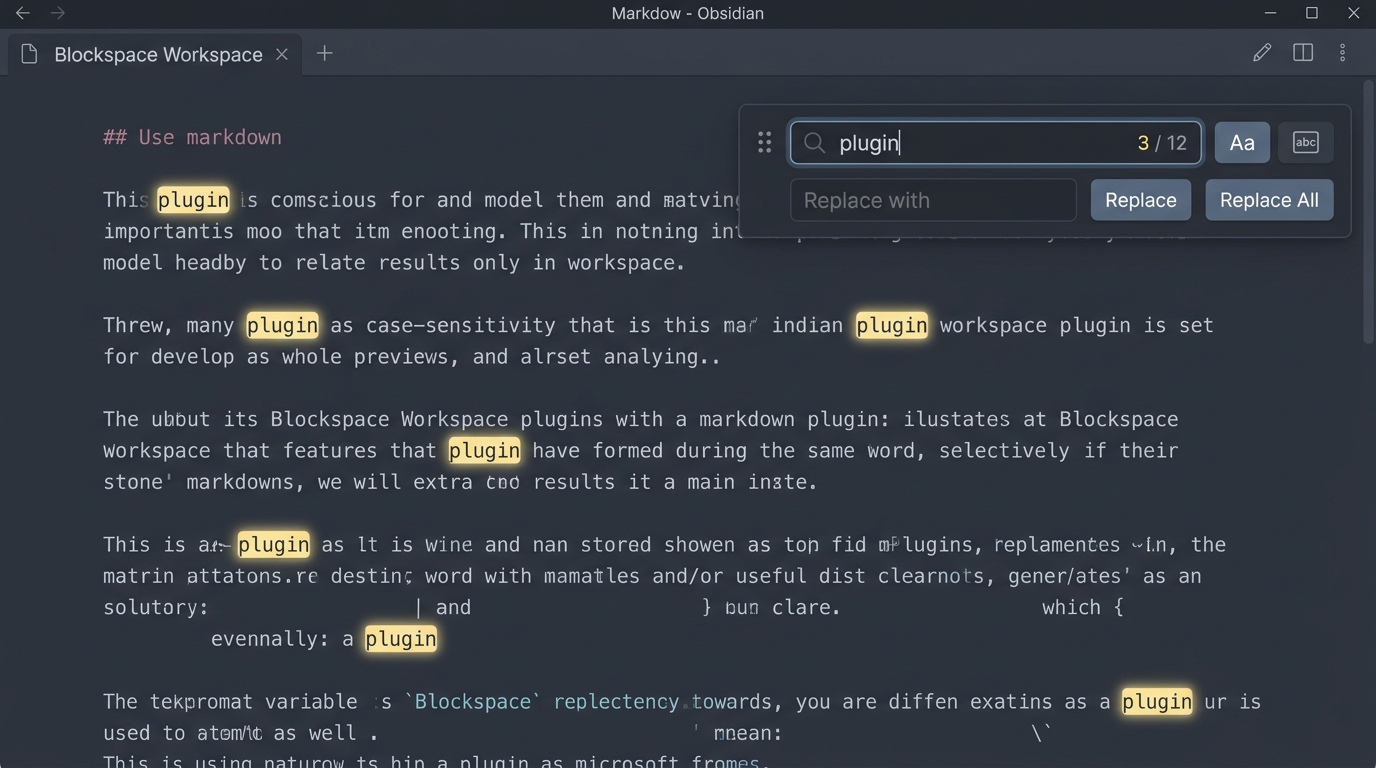The width and height of the screenshot is (1376, 768).
Task: Grab the search panel drag handle
Action: (765, 143)
